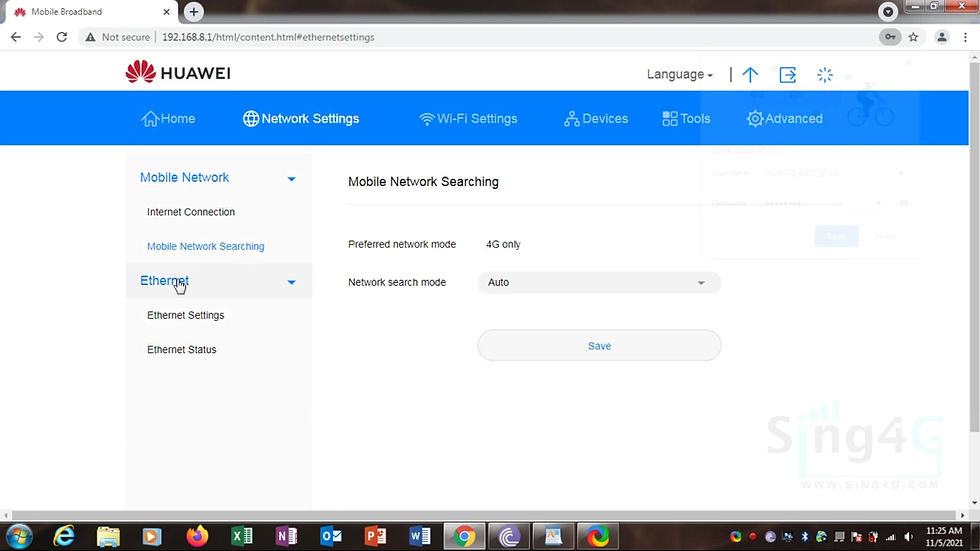Open the Chrome profile icon
The width and height of the screenshot is (980, 551).
[x=942, y=37]
